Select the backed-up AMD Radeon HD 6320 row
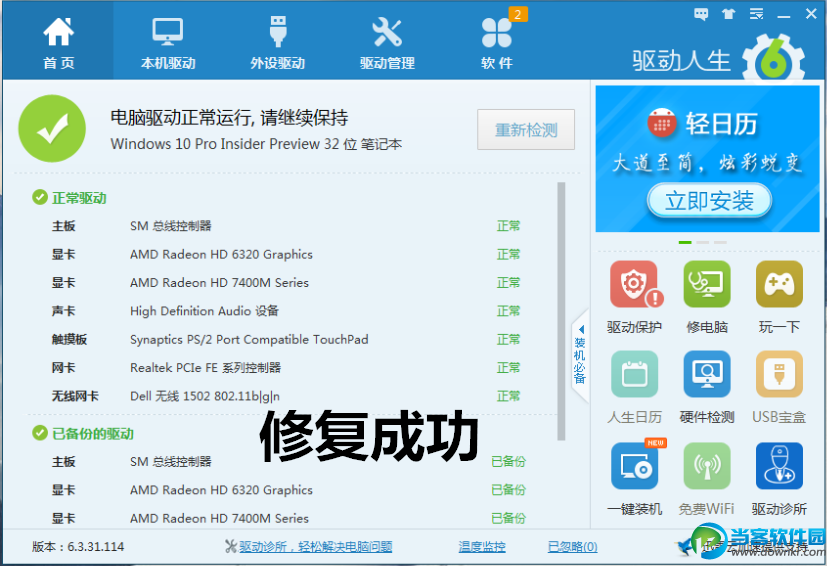The width and height of the screenshot is (827, 566). 289,490
